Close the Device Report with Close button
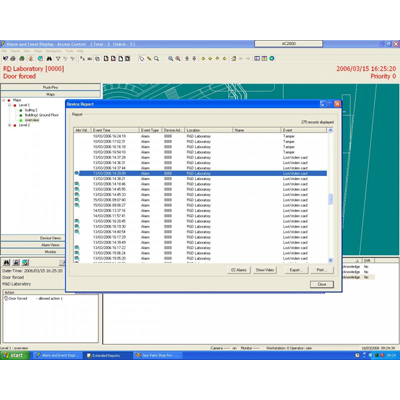400x400 pixels. pos(322,284)
